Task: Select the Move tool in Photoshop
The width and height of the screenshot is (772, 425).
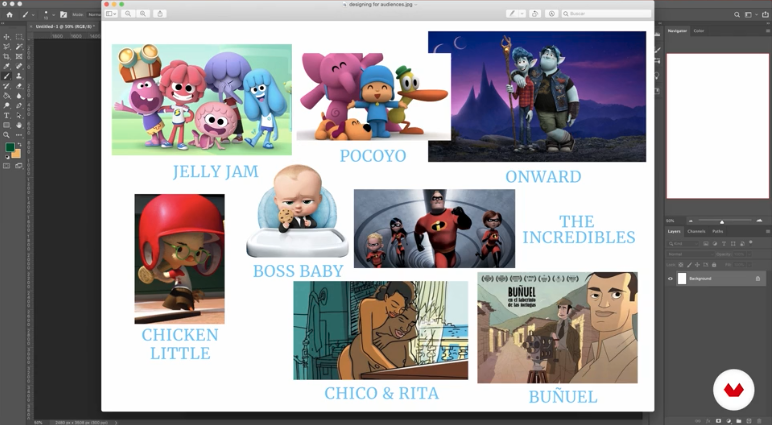Action: coord(6,37)
